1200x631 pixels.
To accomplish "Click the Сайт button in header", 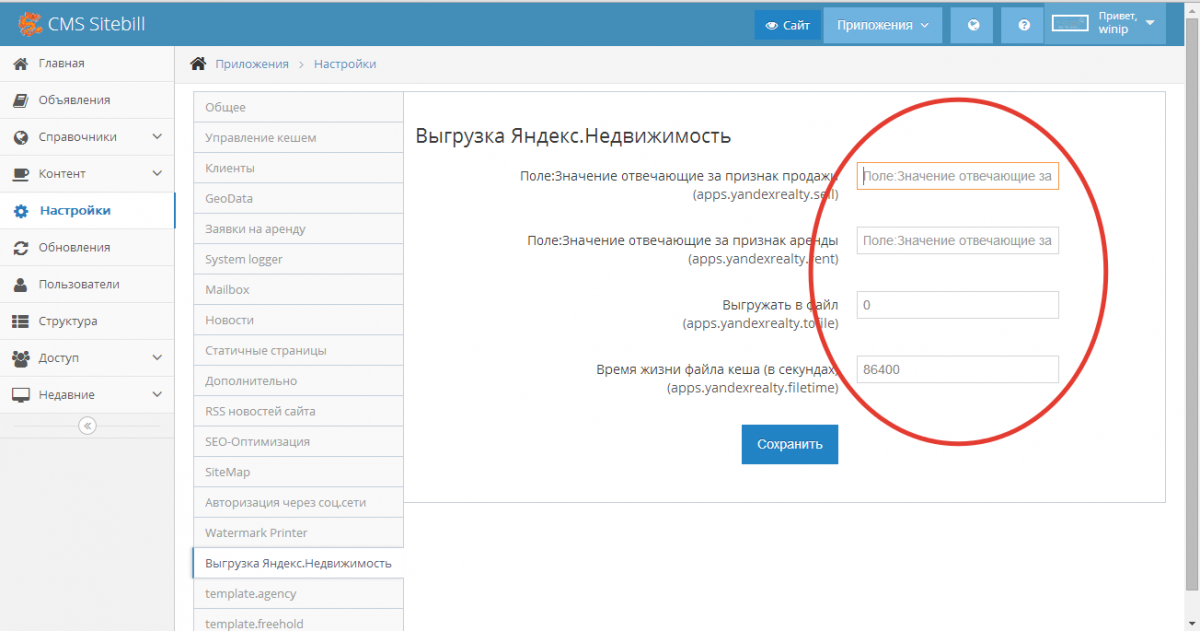I will pos(788,25).
